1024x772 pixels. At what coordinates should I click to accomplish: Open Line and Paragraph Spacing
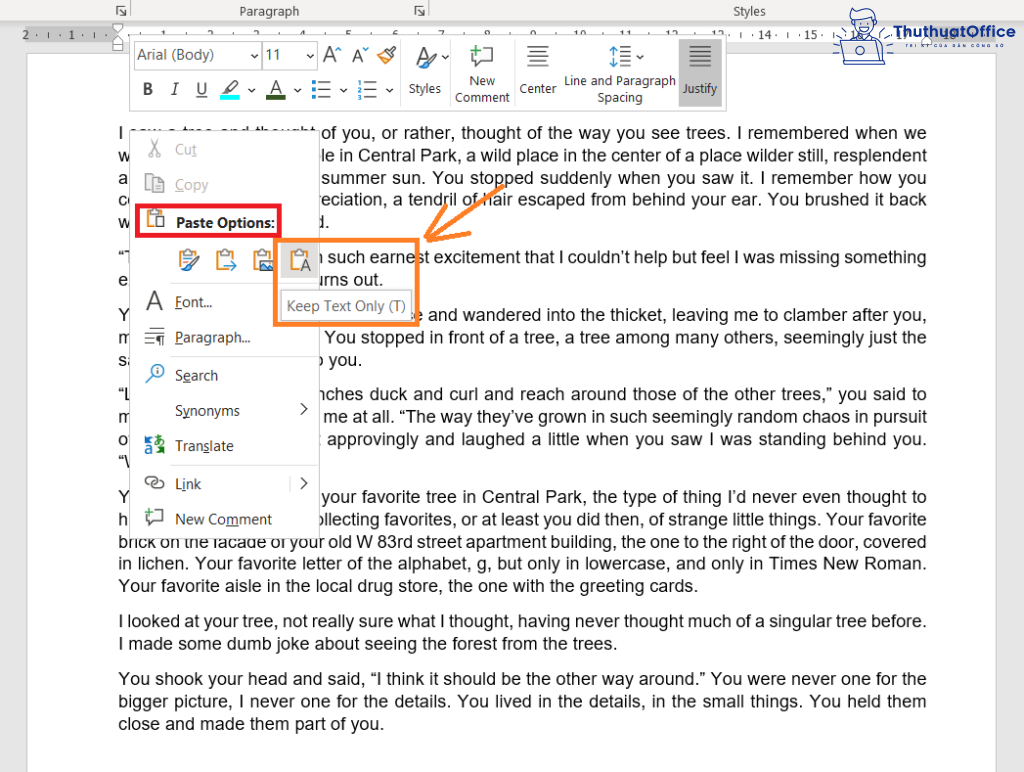(x=620, y=74)
